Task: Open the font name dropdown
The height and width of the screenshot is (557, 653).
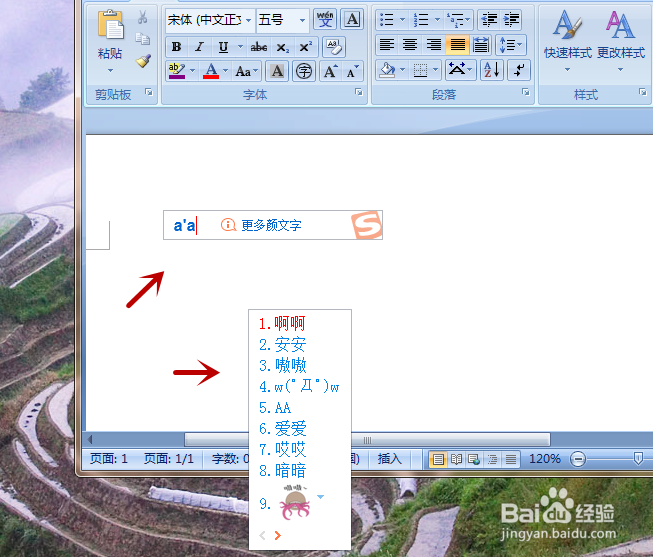Action: click(248, 20)
